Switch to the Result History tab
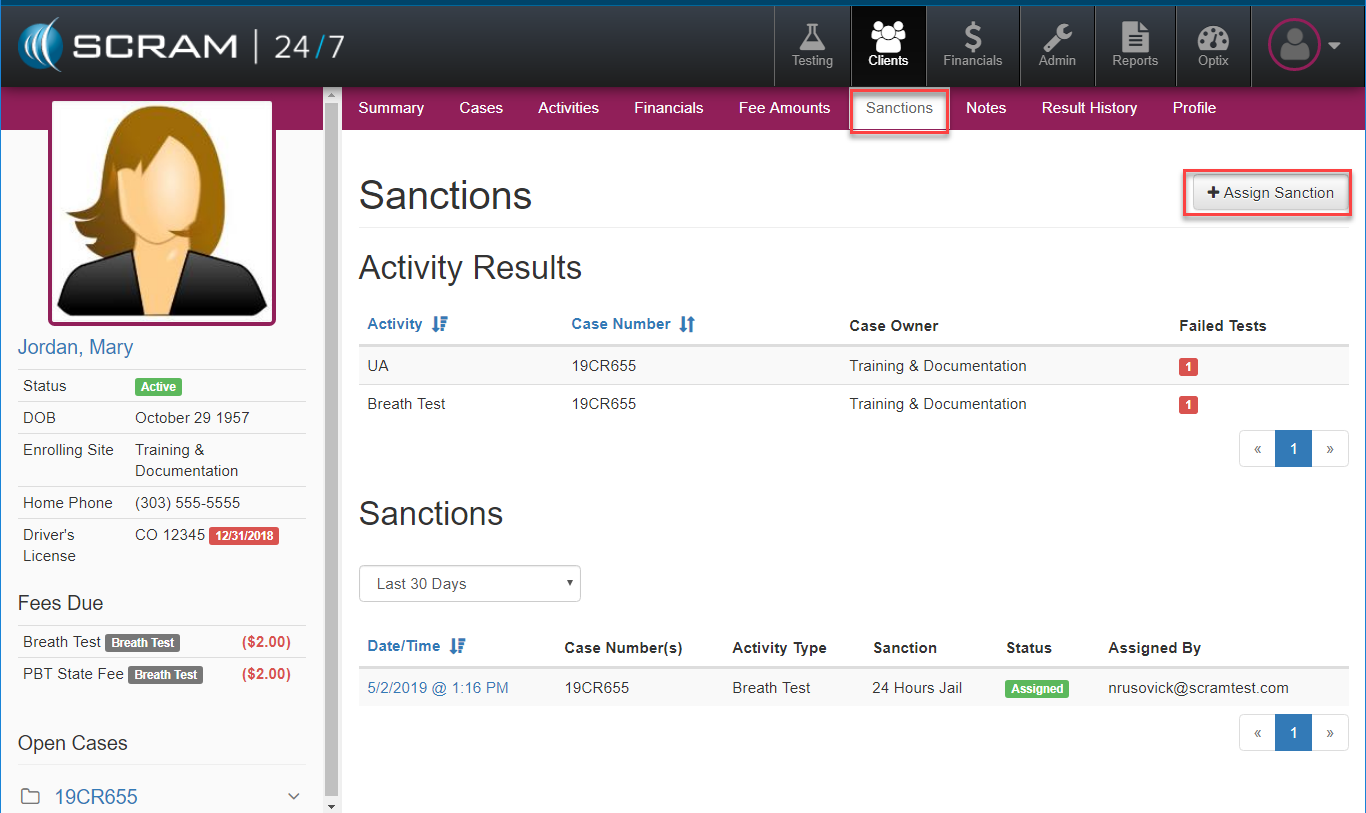 [1089, 108]
